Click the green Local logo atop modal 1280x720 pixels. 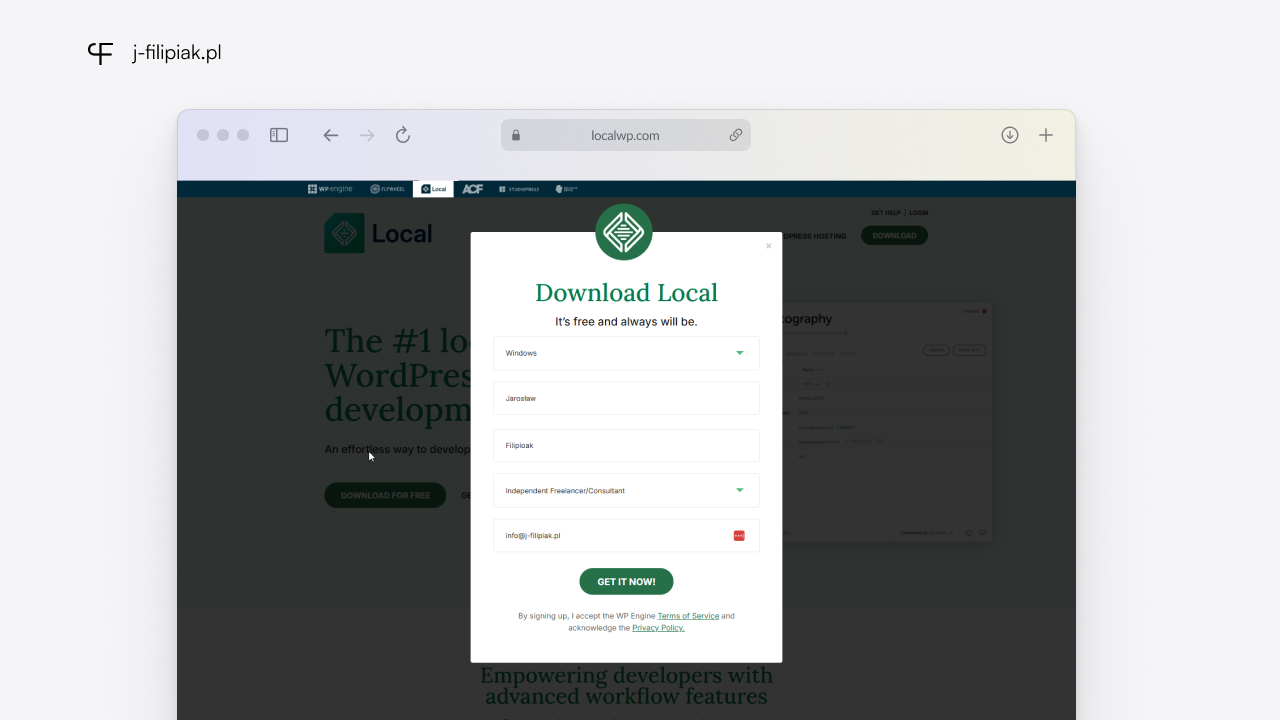coord(624,232)
